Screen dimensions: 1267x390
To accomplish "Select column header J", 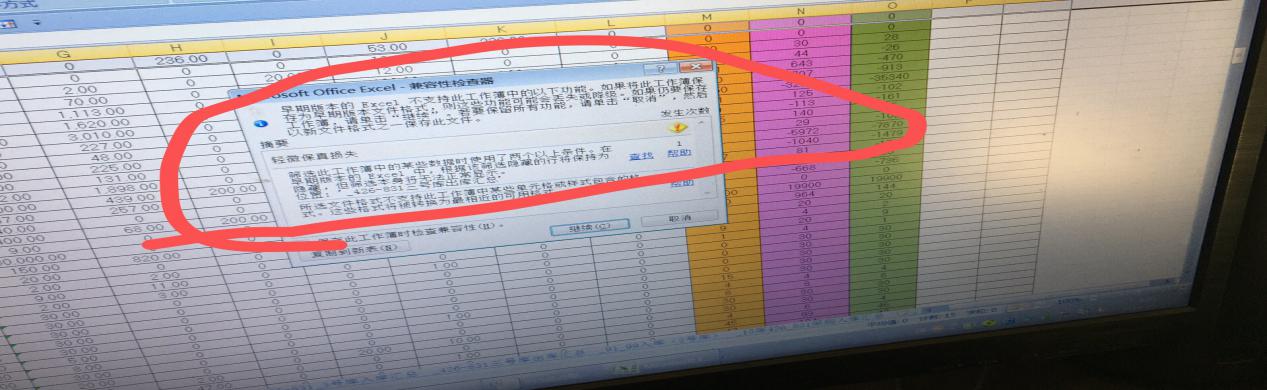I will pyautogui.click(x=383, y=37).
